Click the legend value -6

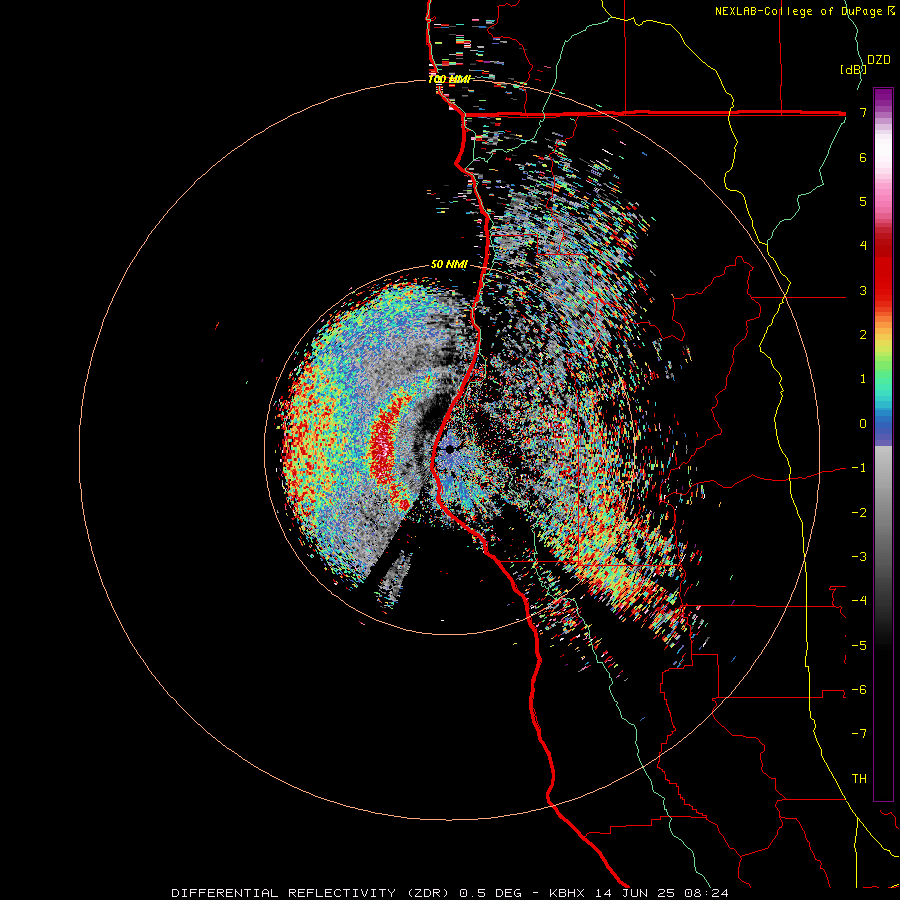tap(859, 690)
